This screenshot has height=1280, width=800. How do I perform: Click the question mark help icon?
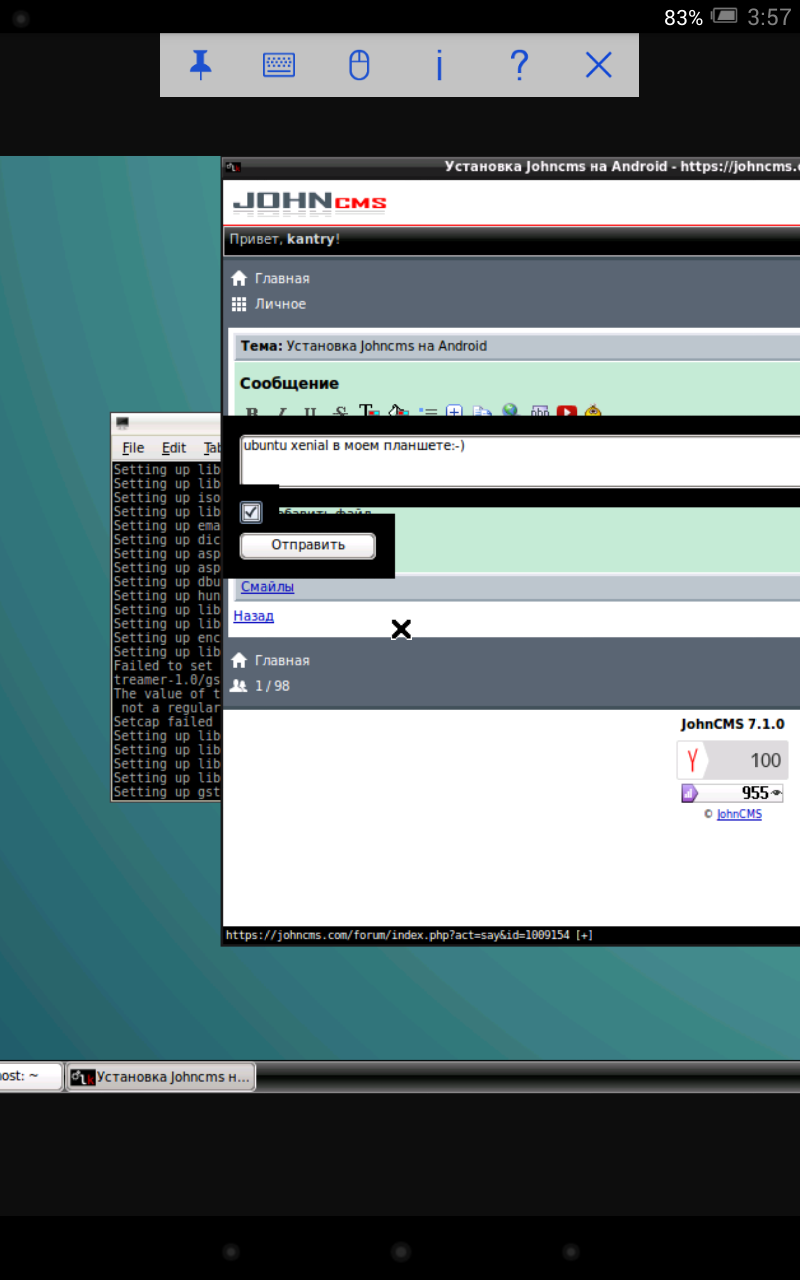point(518,66)
